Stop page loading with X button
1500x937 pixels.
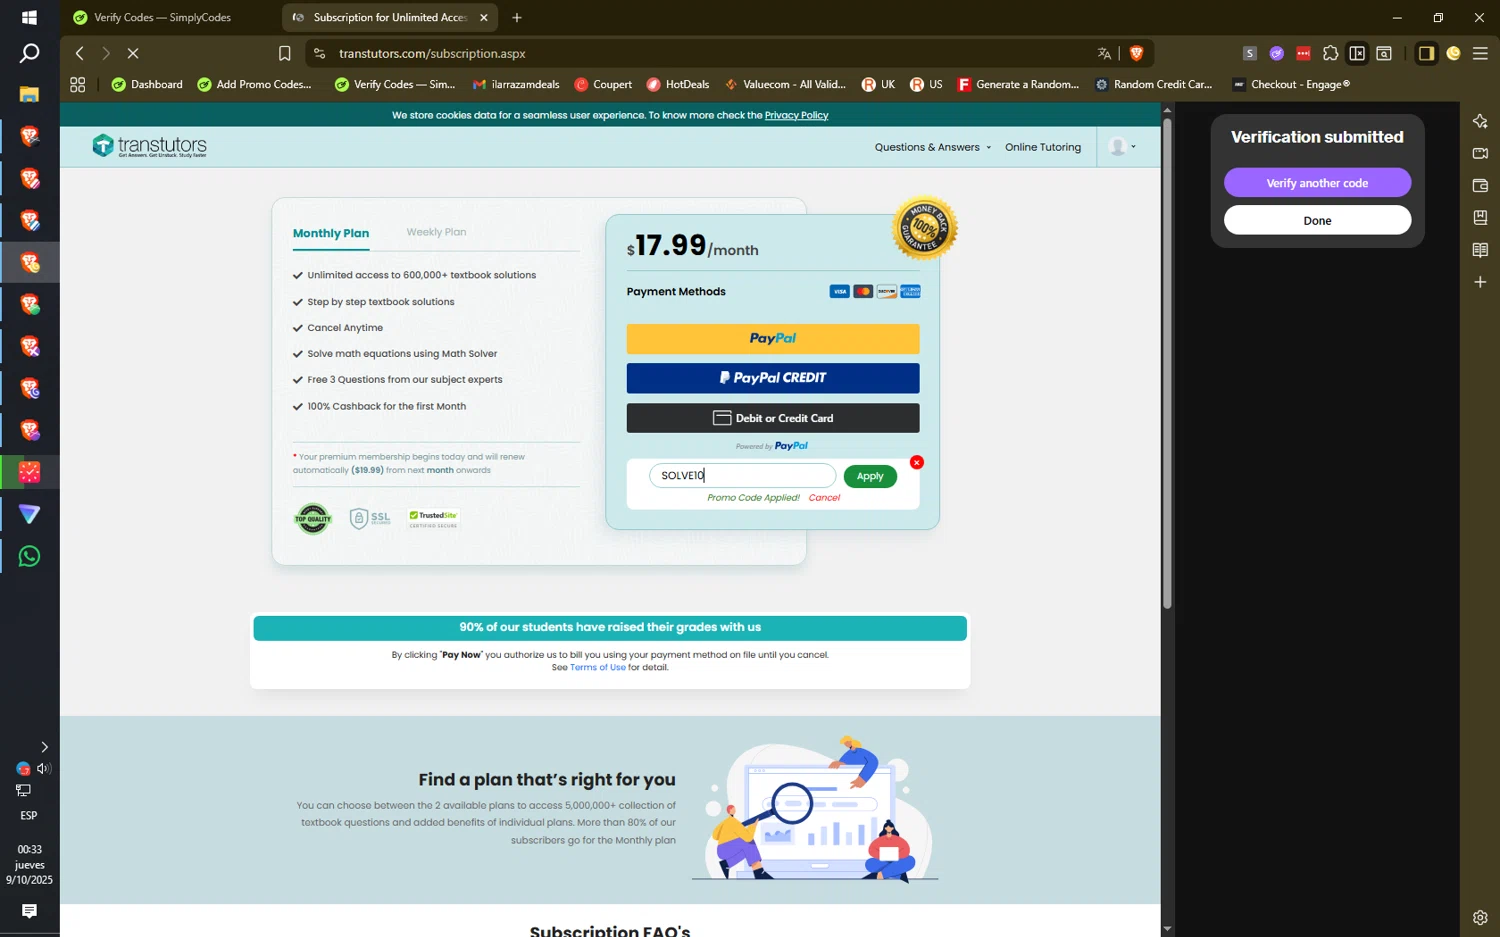point(133,54)
